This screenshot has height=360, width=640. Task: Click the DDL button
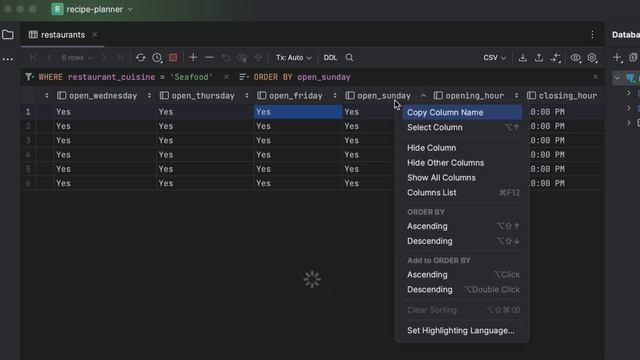coord(330,58)
